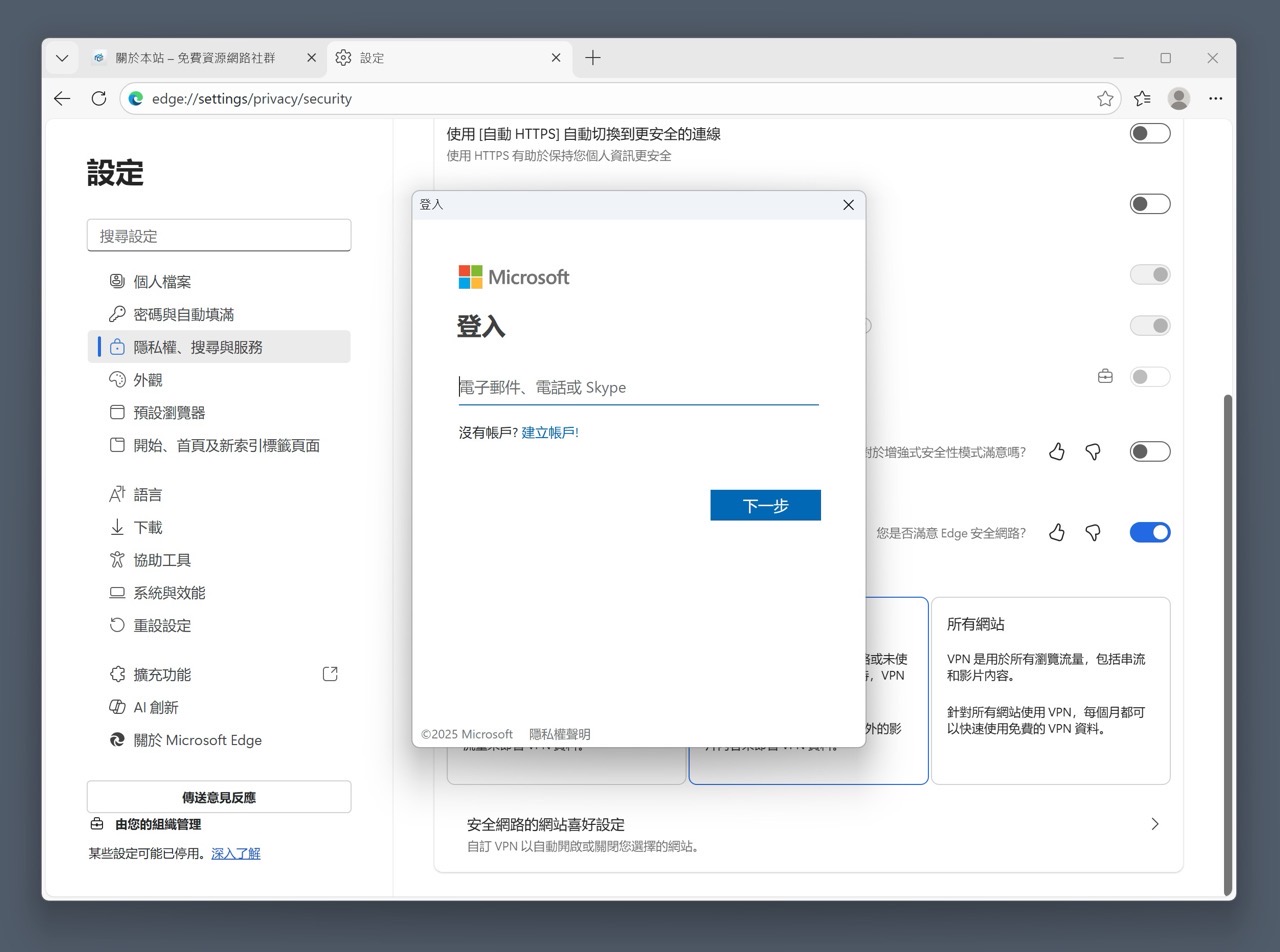Select the 所有網站 VPN option card
1280x952 pixels.
point(1050,690)
